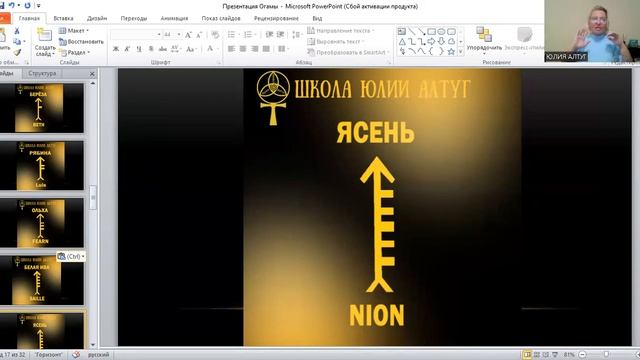
Task: Select the down block arrow shape
Action: 441,42
